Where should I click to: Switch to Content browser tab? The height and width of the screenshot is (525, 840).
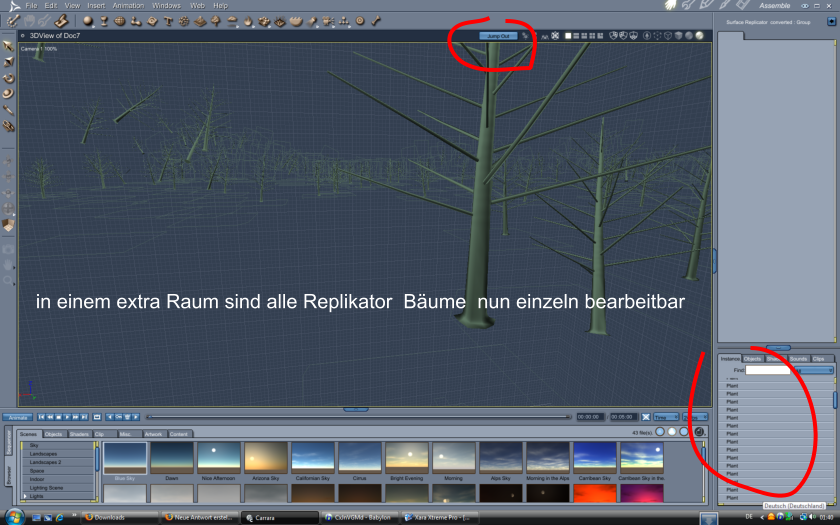[x=179, y=434]
